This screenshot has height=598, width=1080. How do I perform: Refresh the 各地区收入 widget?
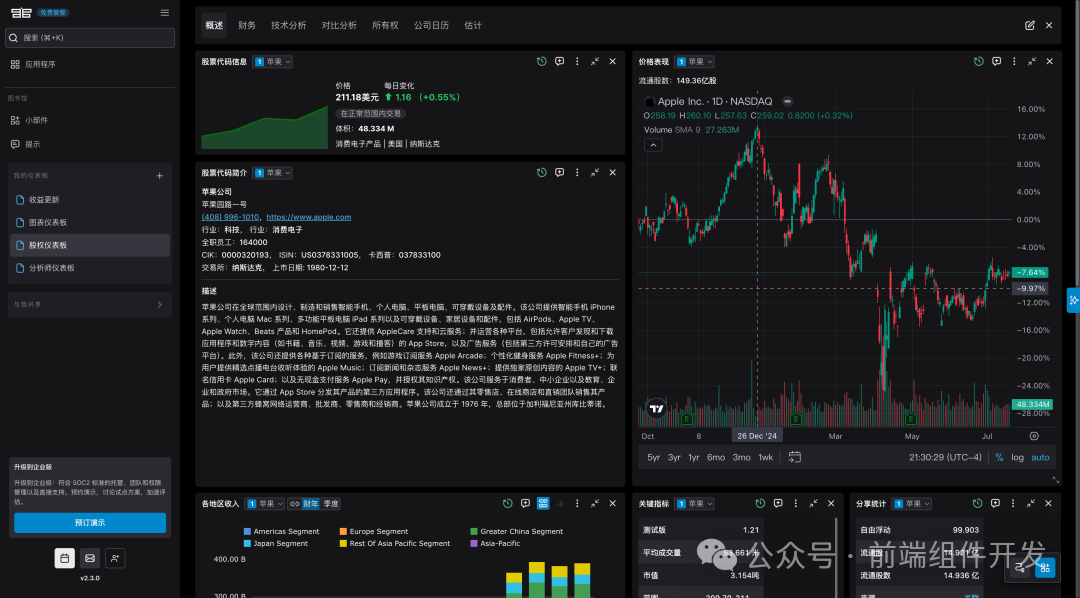coord(508,504)
